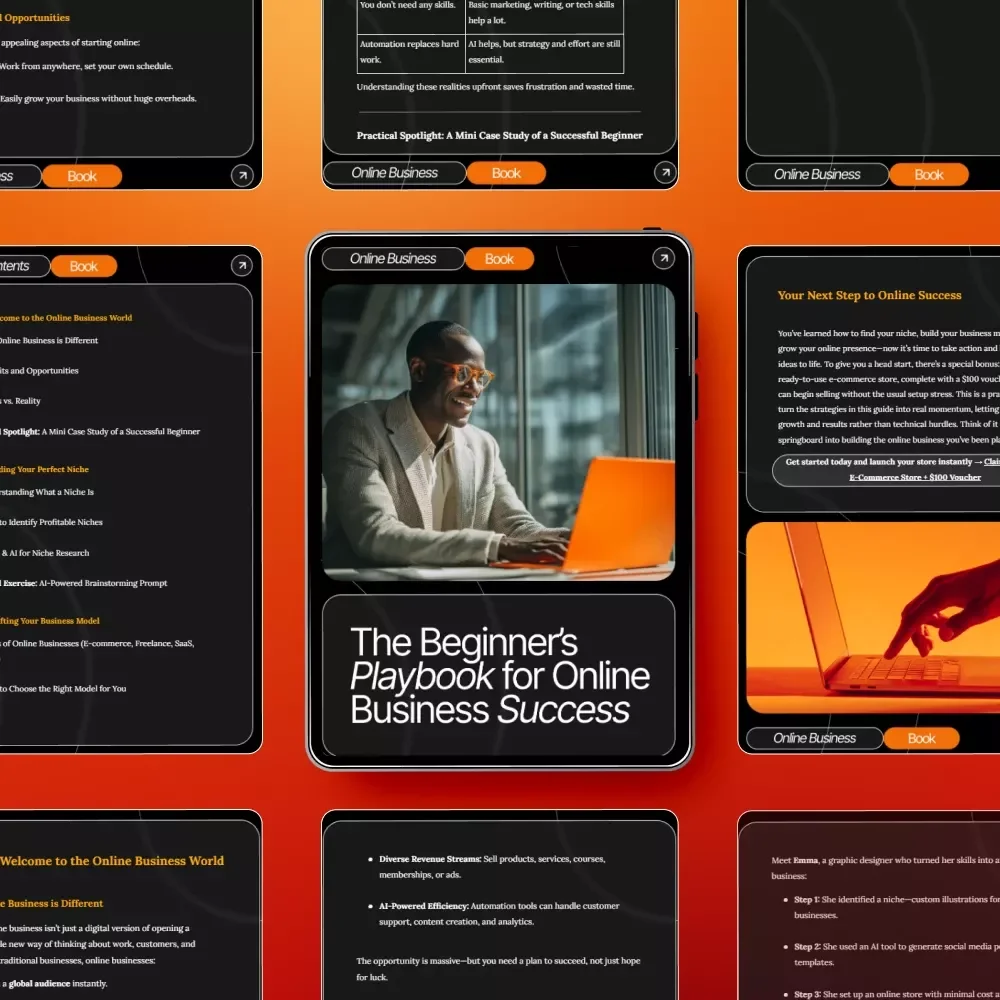Click 'Easily grow your business without huge overheads.' line

pyautogui.click(x=98, y=98)
